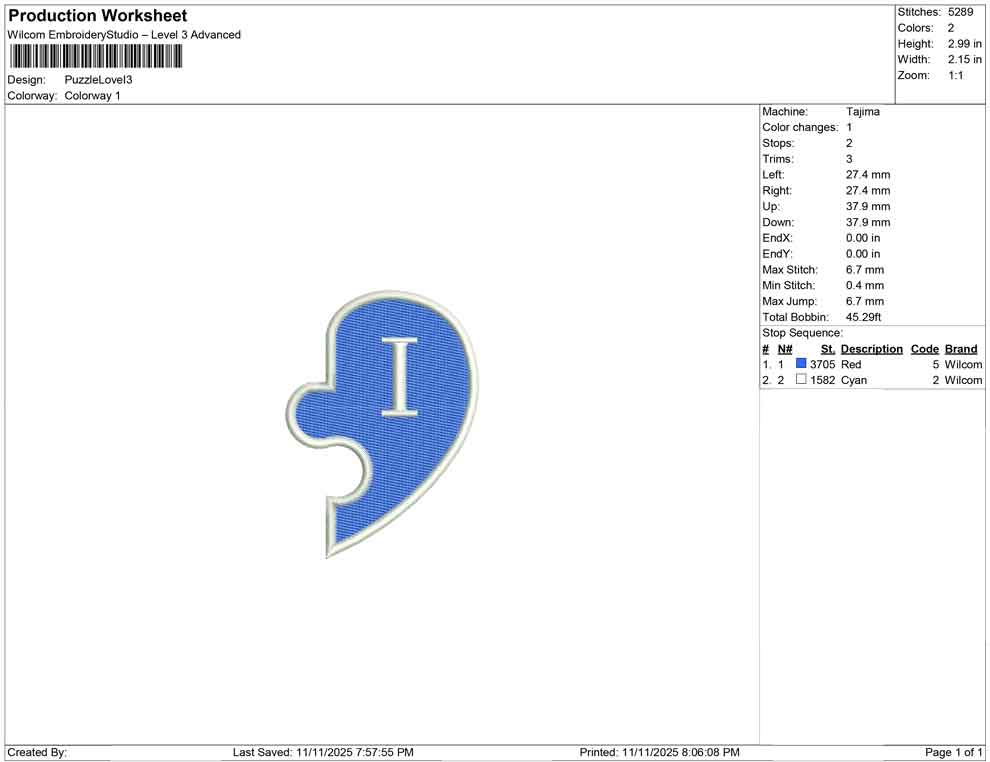Click the Total Bobbin value 45.29ft
Screen dimensions: 990x762
click(x=864, y=317)
